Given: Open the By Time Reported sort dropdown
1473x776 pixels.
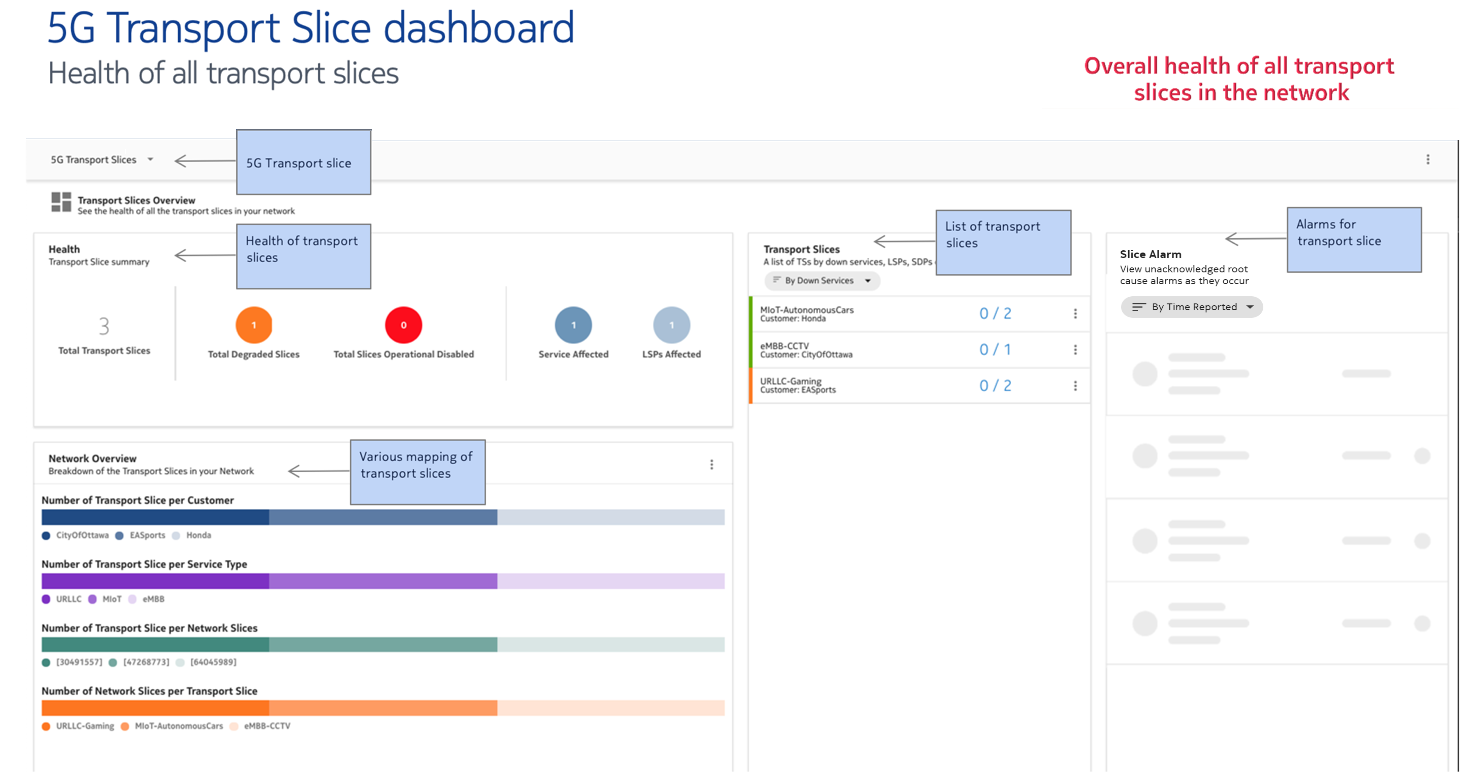Looking at the screenshot, I should coord(1191,307).
